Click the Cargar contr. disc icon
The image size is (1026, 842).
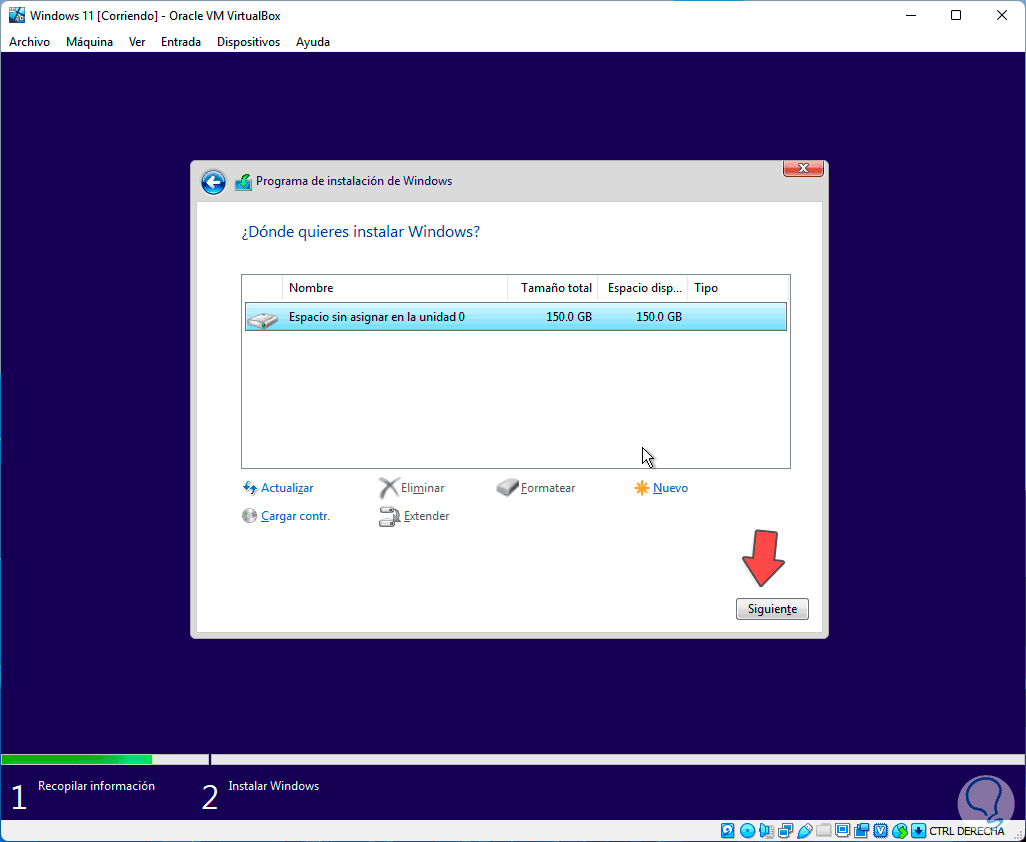[x=249, y=516]
